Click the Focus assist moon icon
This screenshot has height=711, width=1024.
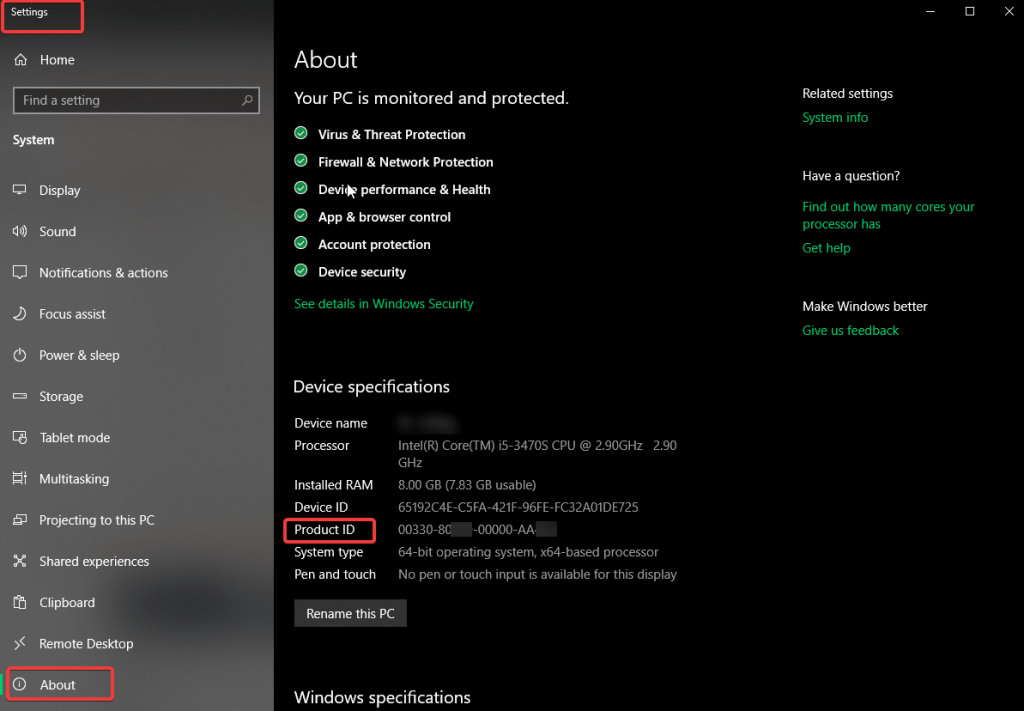(x=20, y=313)
